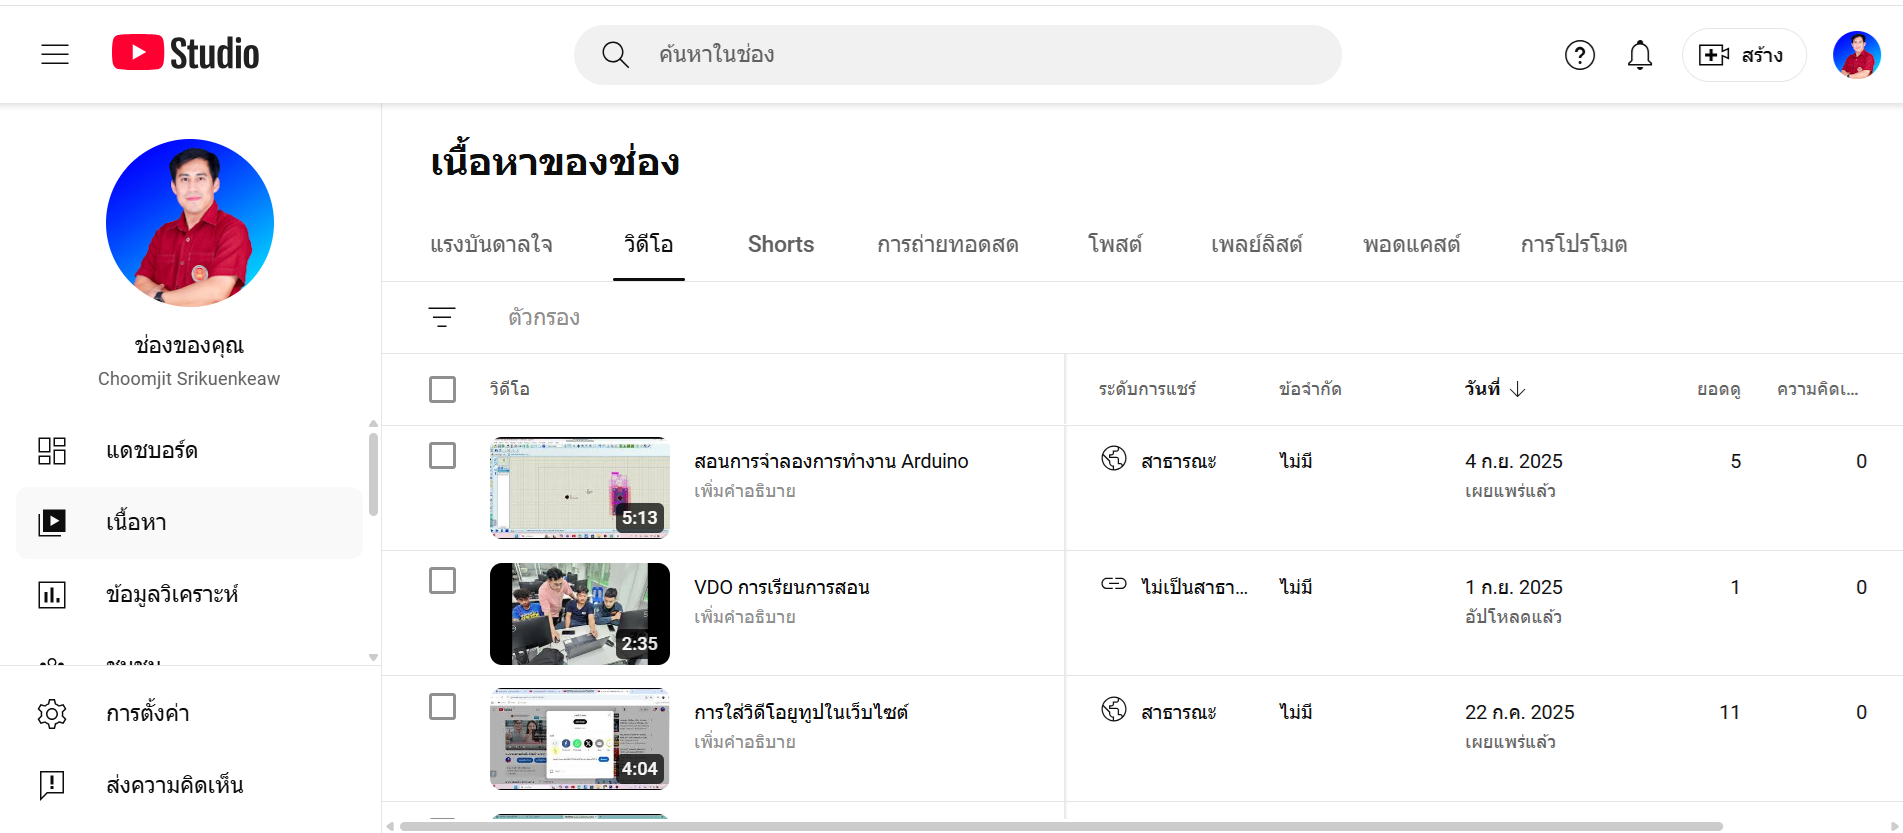
Task: Switch to the เพลย์ลิสต์ playlists tab
Action: coord(1256,245)
